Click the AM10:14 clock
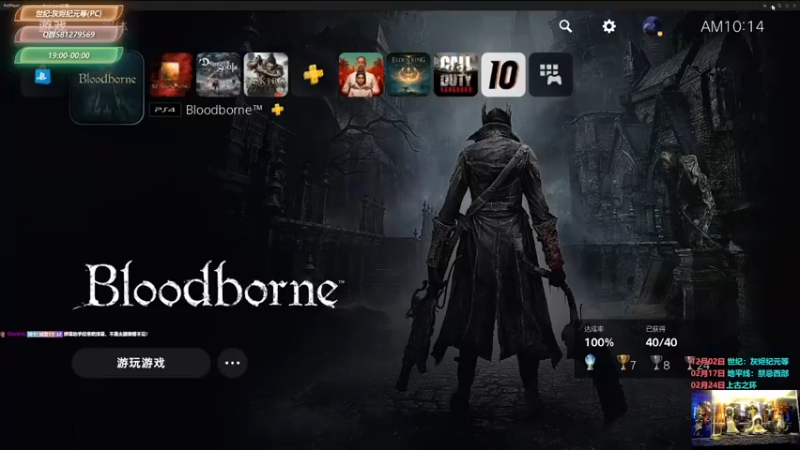The image size is (800, 450). [732, 27]
